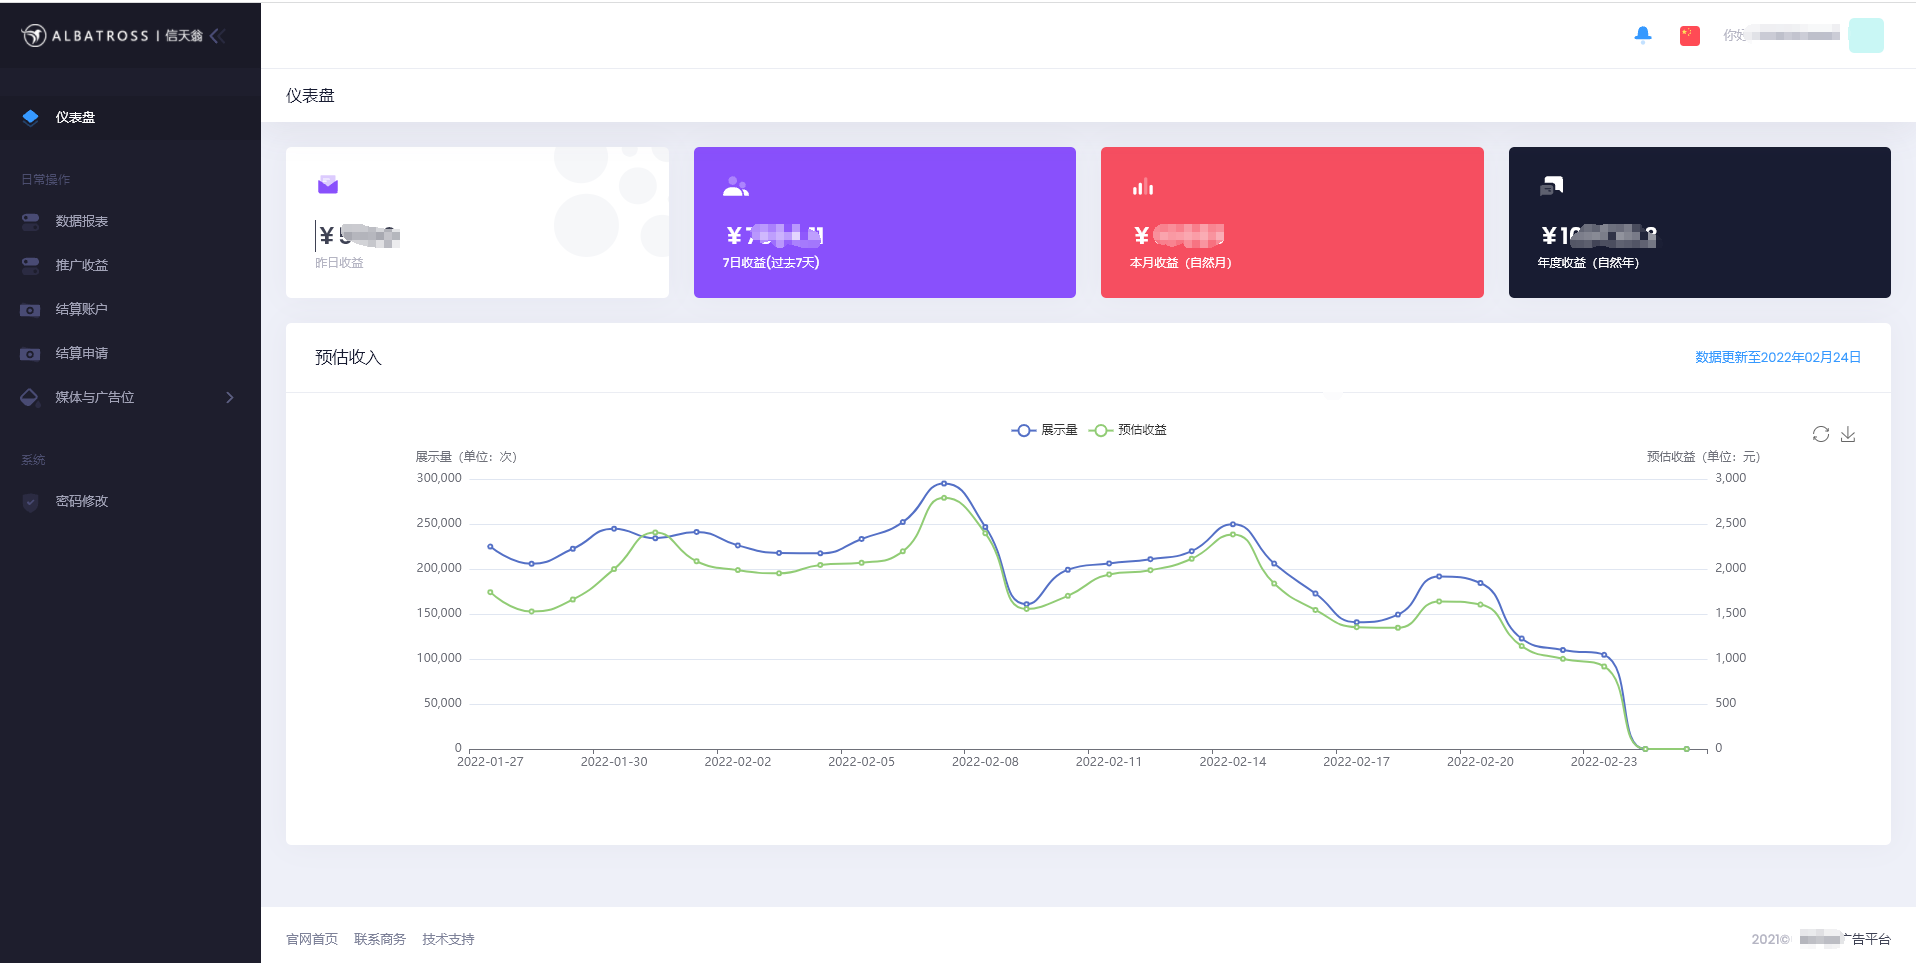Viewport: 1916px width, 963px height.
Task: Refresh the chart with the reload icon
Action: [x=1820, y=434]
